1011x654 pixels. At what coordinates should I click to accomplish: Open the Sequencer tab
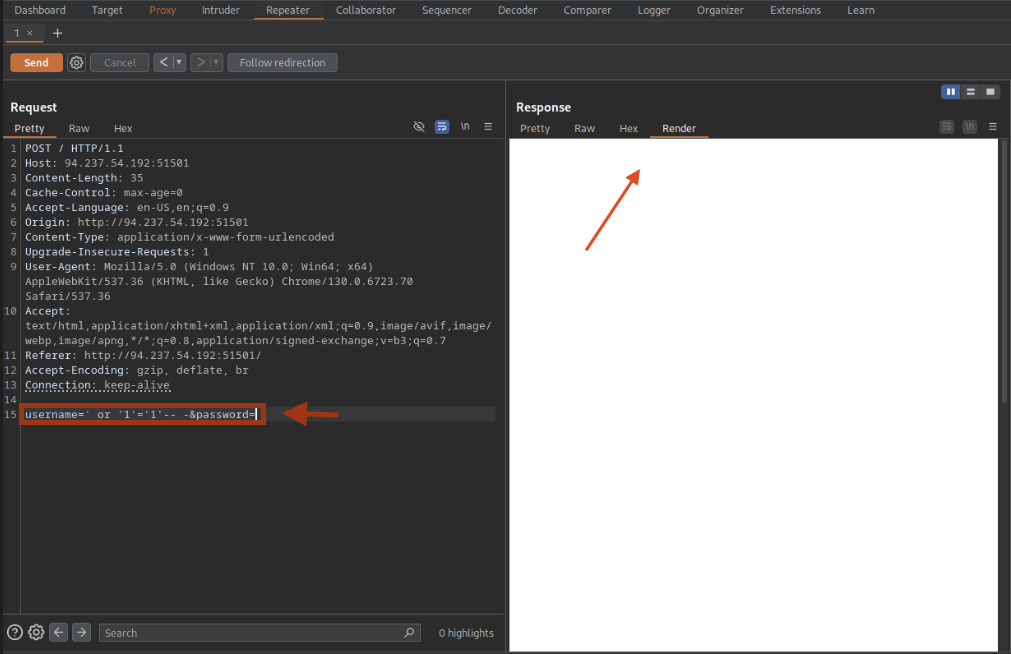click(446, 10)
